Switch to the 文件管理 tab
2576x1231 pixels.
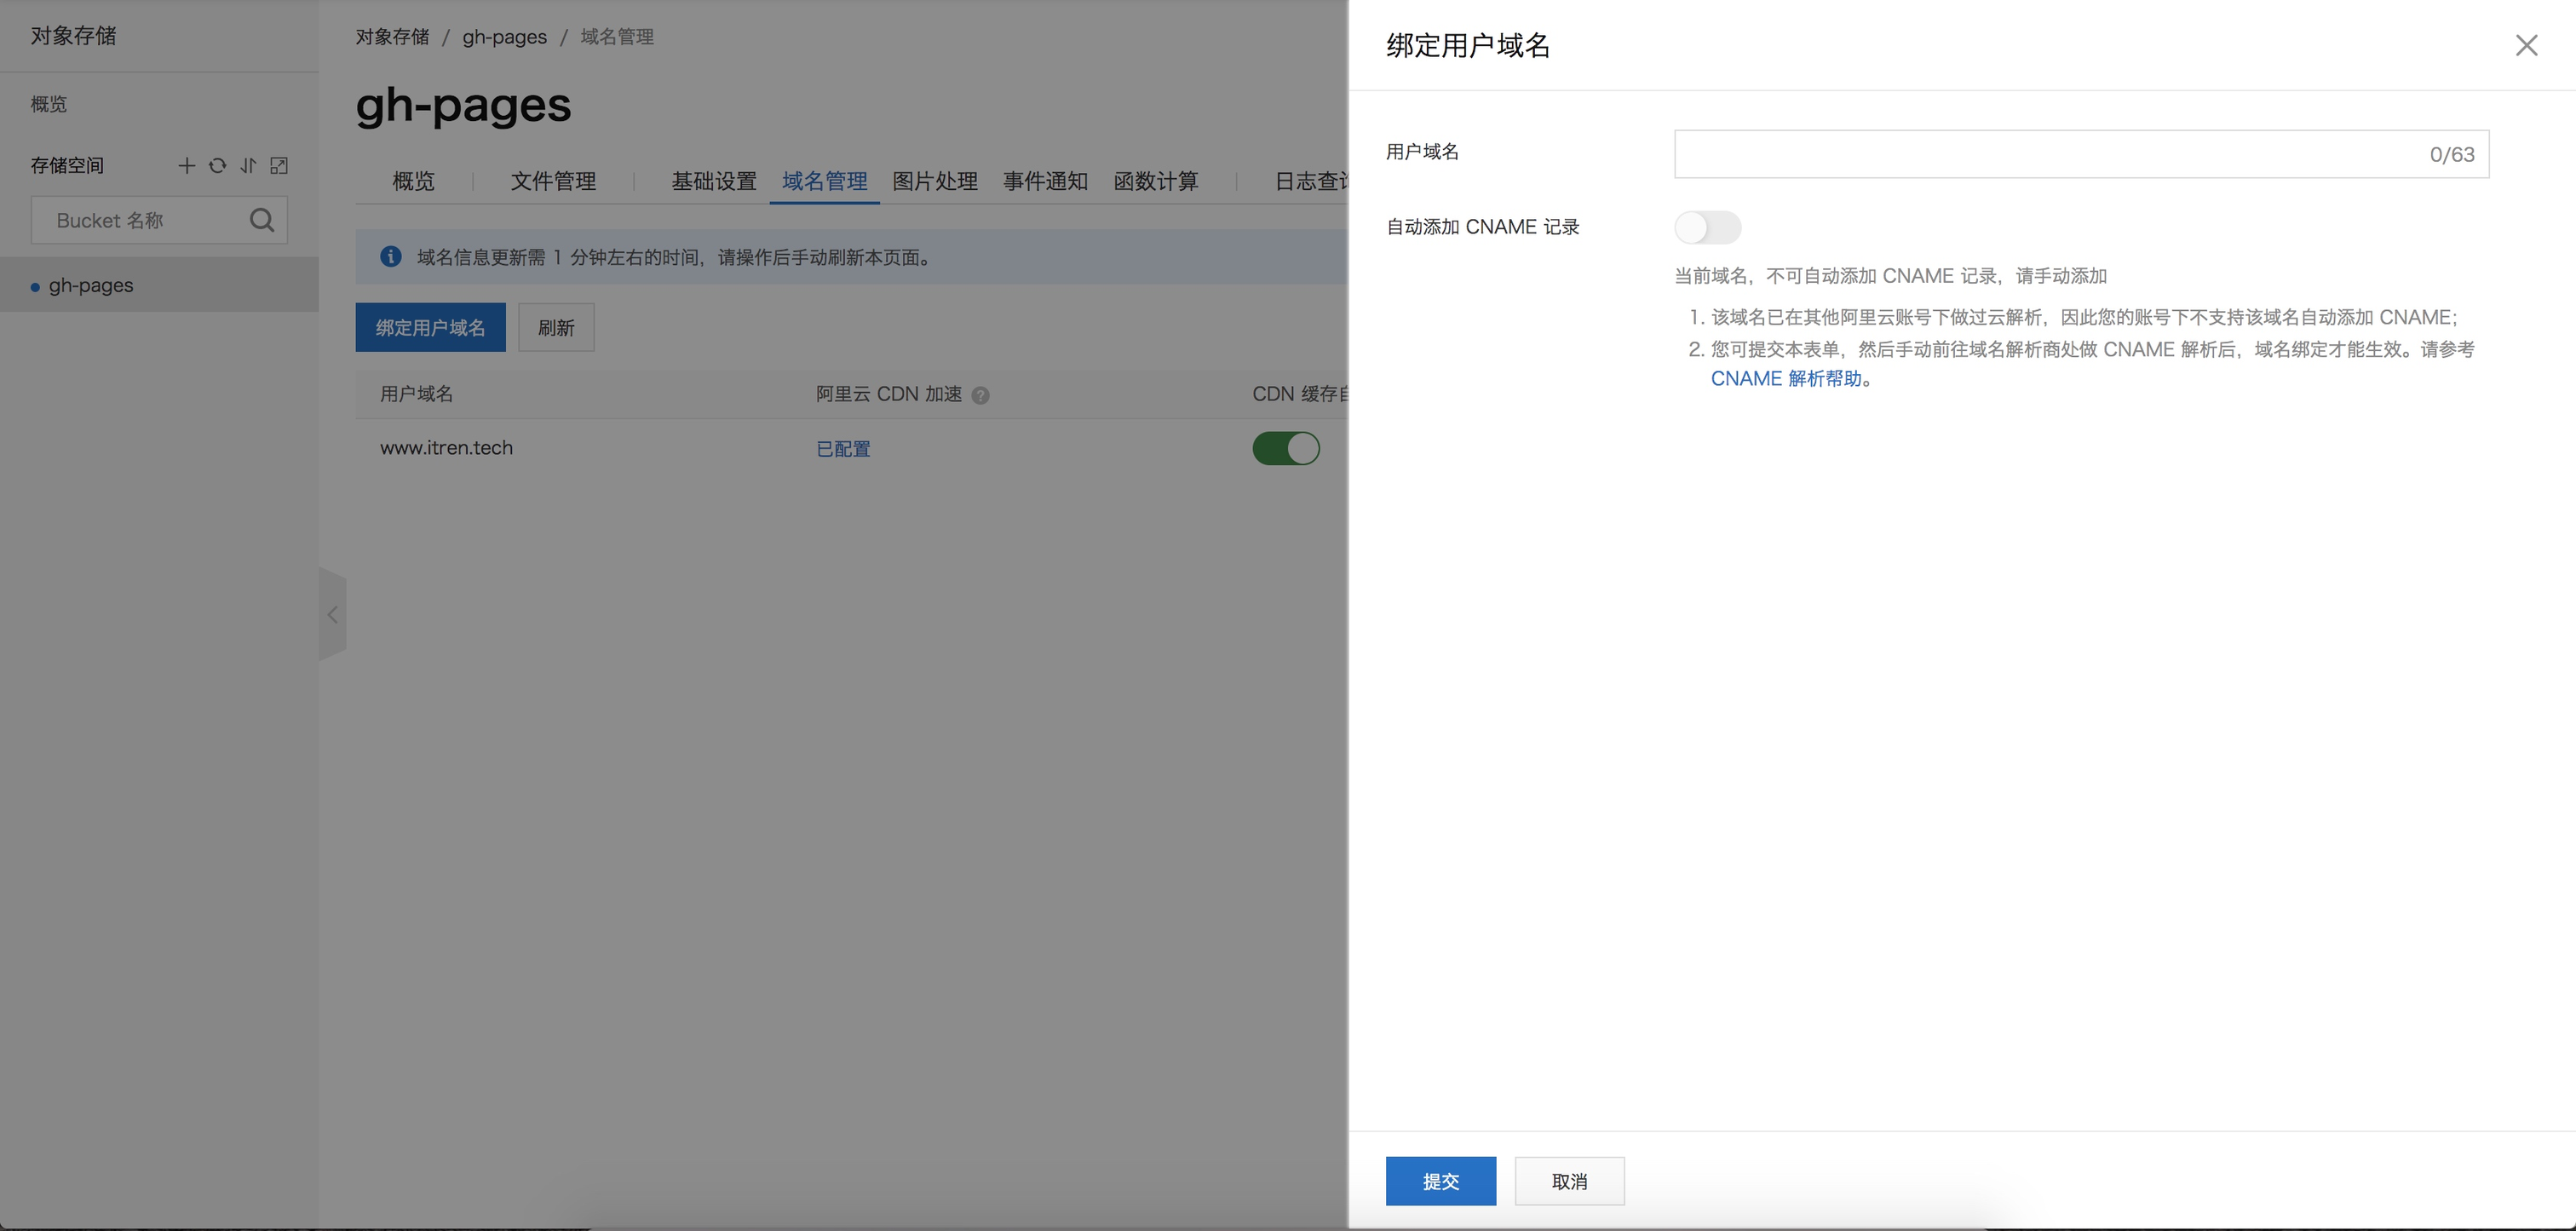click(x=553, y=181)
